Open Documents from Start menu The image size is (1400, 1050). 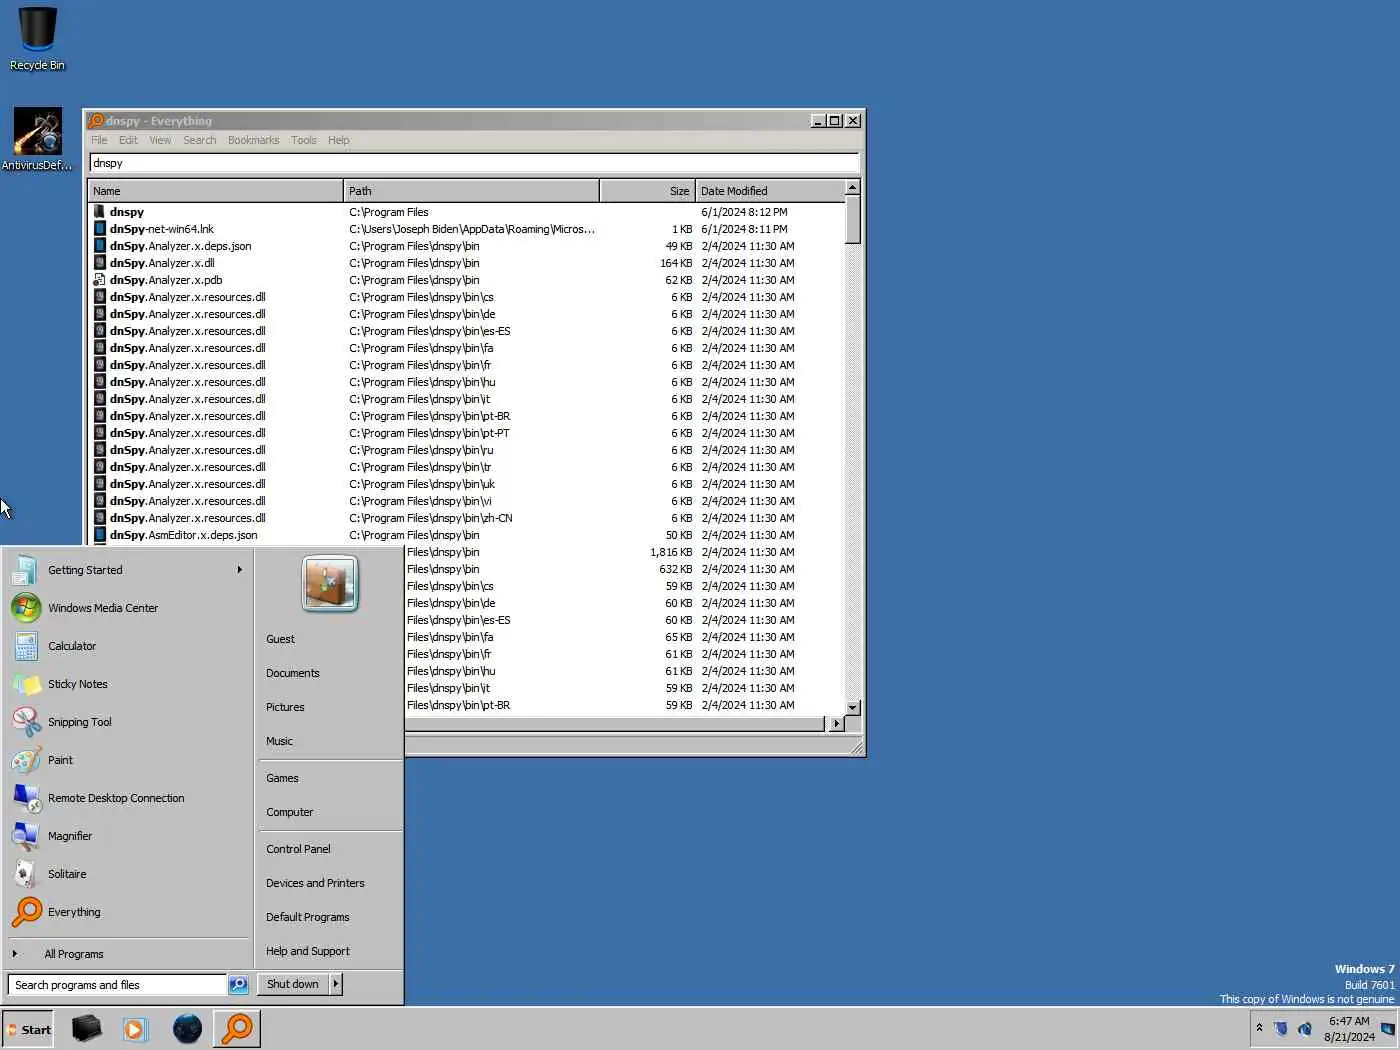(293, 673)
